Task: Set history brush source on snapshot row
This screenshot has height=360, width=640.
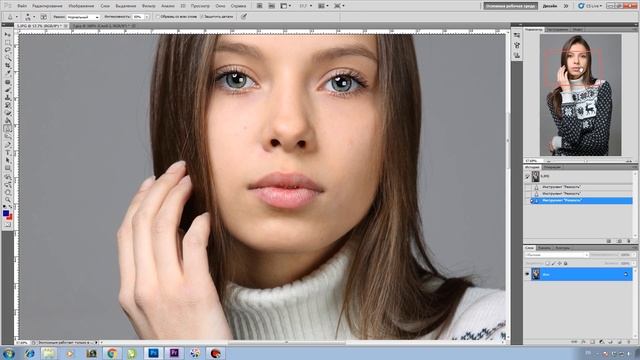Action: 527,176
